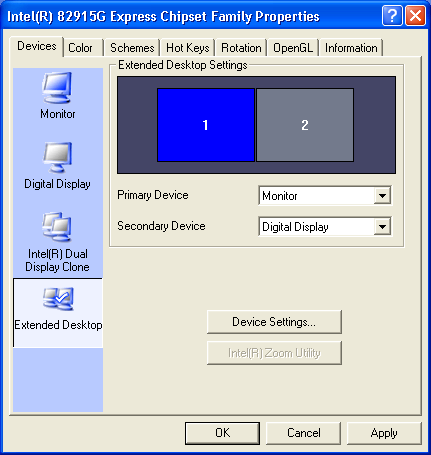Screen dimensions: 431x455
Task: Click the Primary Device label
Action: pyautogui.click(x=153, y=195)
